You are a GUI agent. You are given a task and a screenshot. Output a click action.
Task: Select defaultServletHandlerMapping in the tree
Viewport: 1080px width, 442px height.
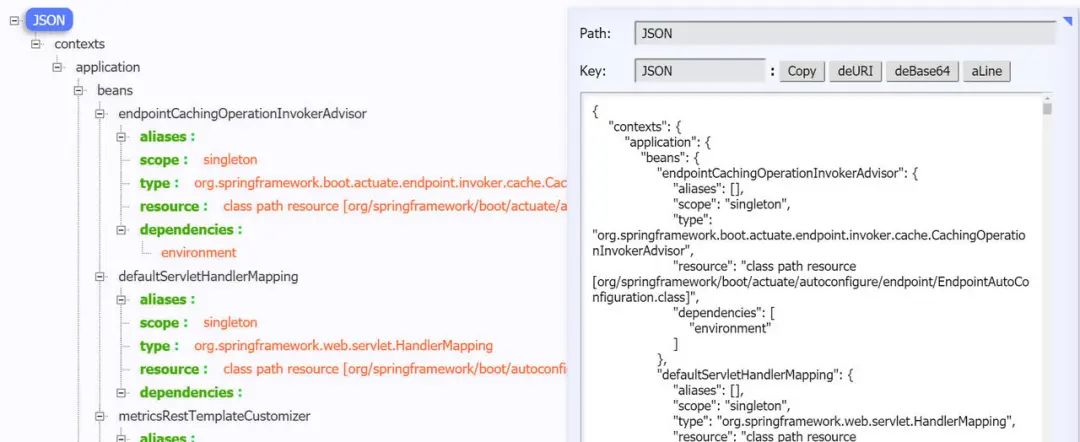(208, 277)
